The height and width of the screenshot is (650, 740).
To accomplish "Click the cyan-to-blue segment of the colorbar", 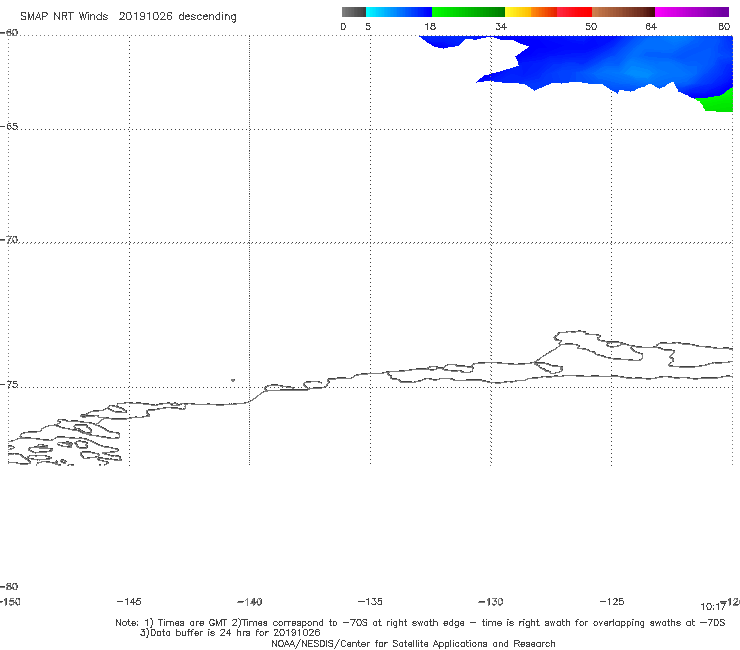I will pyautogui.click(x=399, y=12).
